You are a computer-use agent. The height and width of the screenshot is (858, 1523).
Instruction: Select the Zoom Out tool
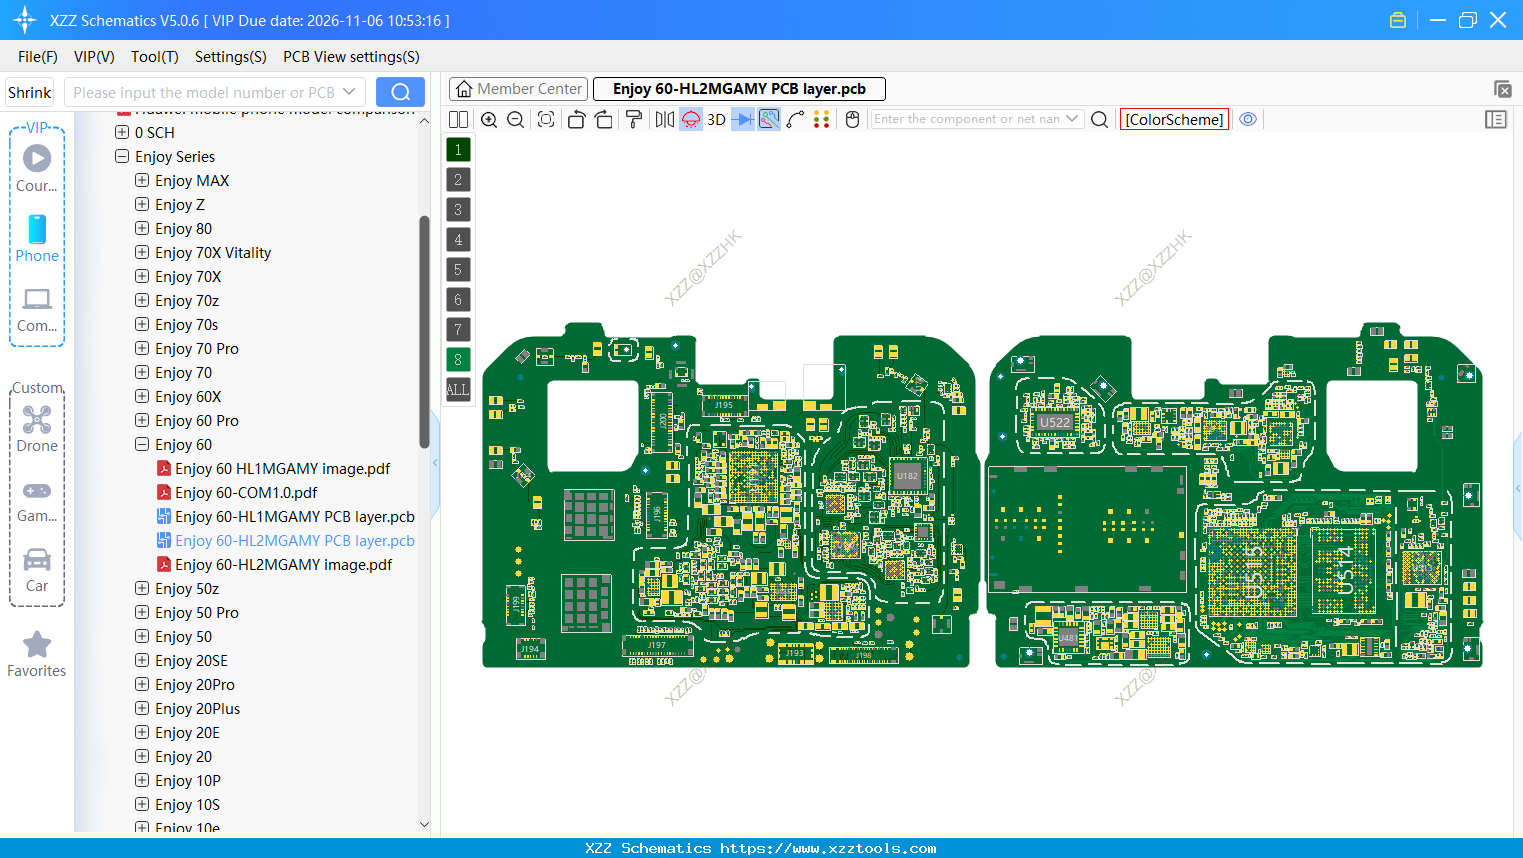click(514, 119)
